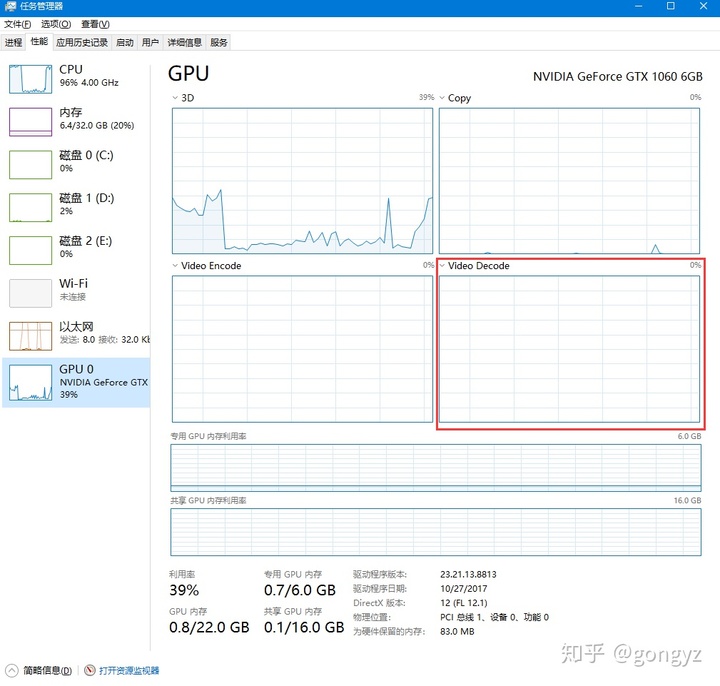Open 打开资源监视器 link
This screenshot has height=686, width=720.
click(x=129, y=670)
